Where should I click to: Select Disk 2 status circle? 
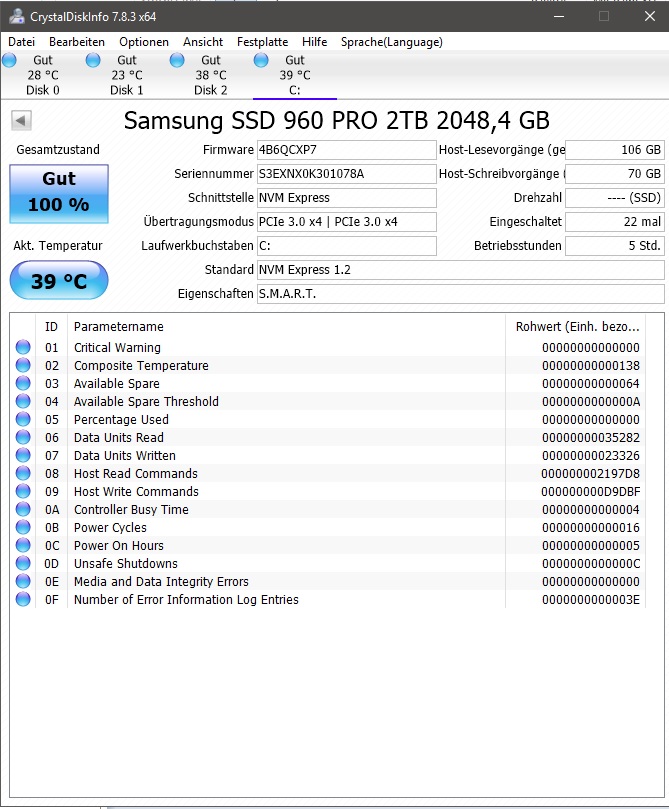[177, 60]
